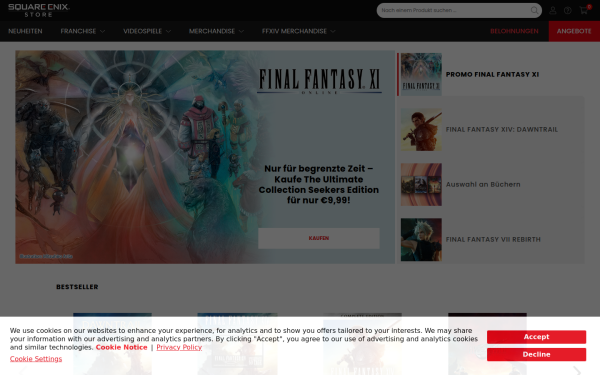Screen dimensions: 600x375
Task: Select Final Fantasy XIV Dawntrail thumbnail
Action: [x=421, y=129]
